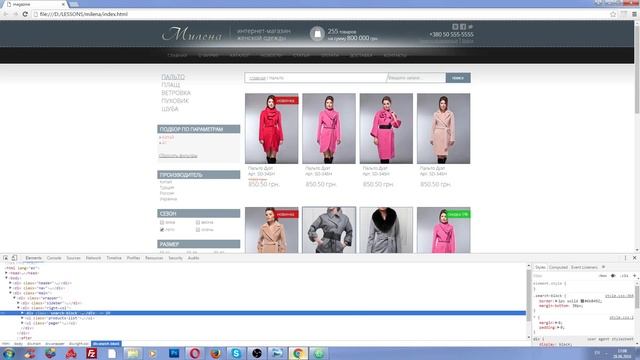Viewport: 640px width, 360px height.
Task: Click the browser reload button
Action: point(25,14)
